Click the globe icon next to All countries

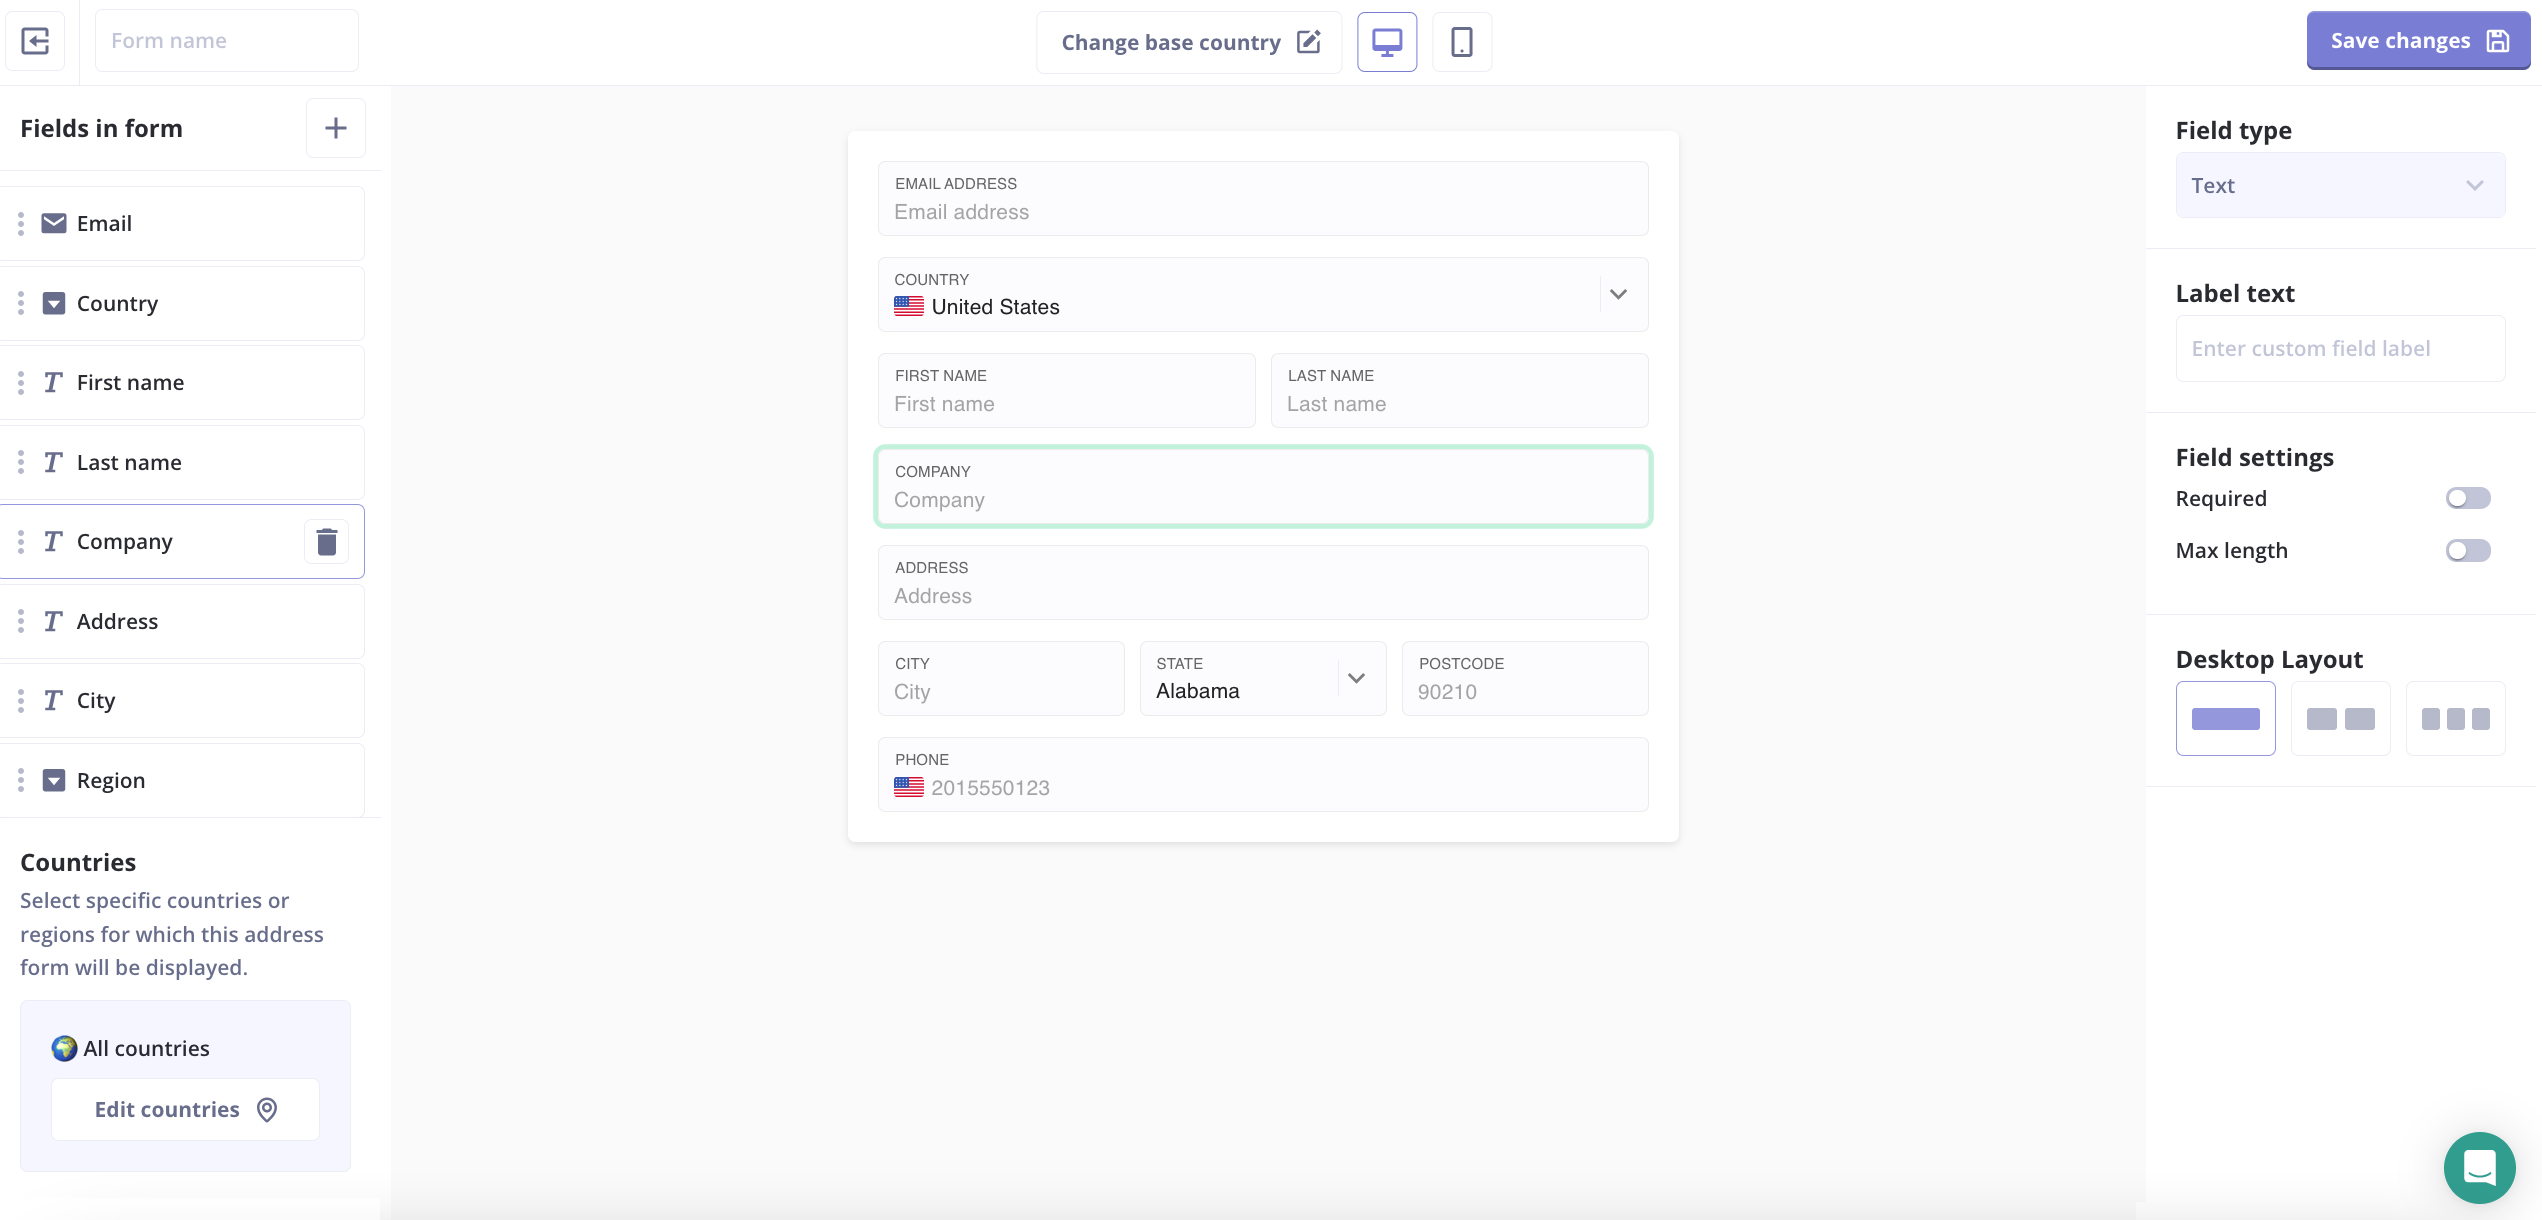coord(64,1048)
